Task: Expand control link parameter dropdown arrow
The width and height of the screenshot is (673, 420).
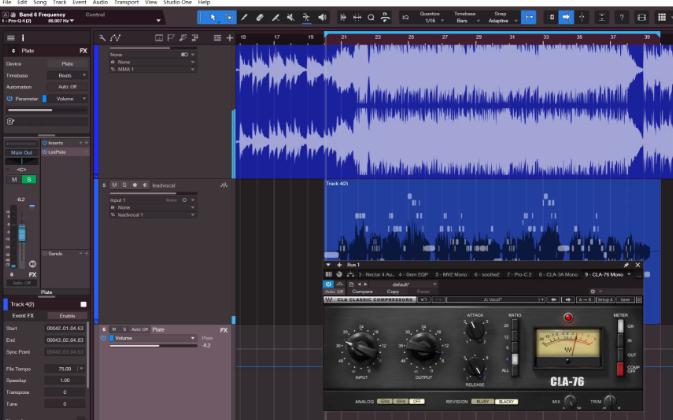Action: tap(158, 20)
